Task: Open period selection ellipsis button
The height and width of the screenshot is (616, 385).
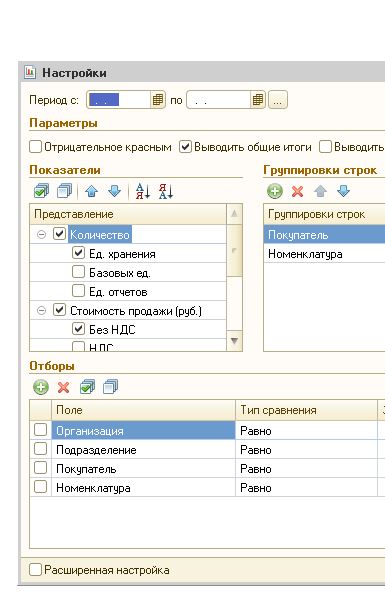Action: pos(278,100)
